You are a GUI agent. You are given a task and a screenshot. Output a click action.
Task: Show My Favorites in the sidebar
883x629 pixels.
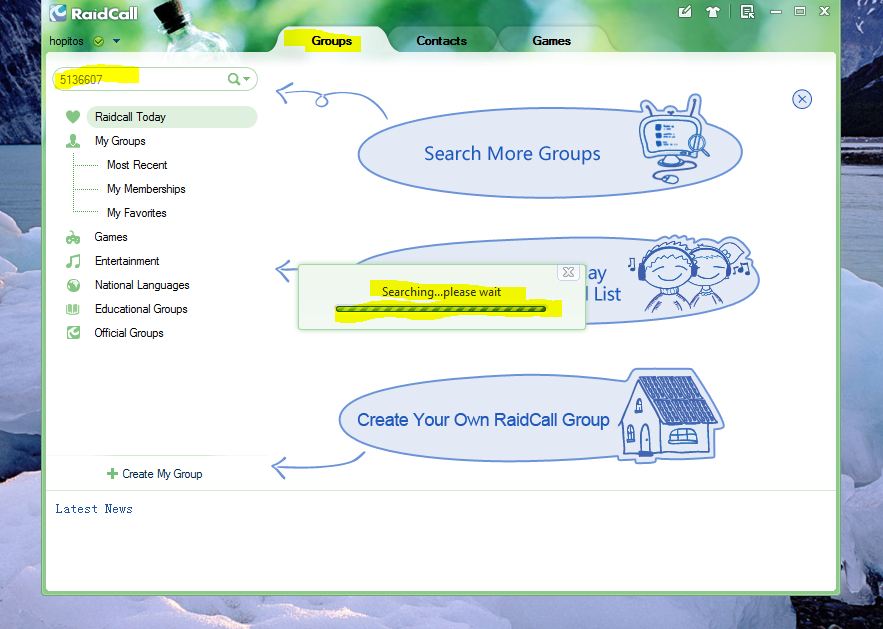pyautogui.click(x=136, y=213)
